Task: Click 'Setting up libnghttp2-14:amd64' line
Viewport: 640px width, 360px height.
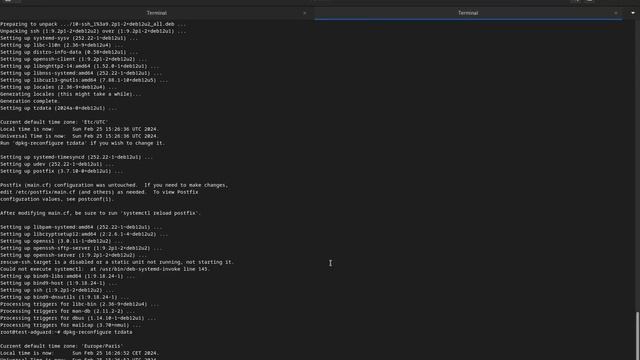Action: coord(80,66)
